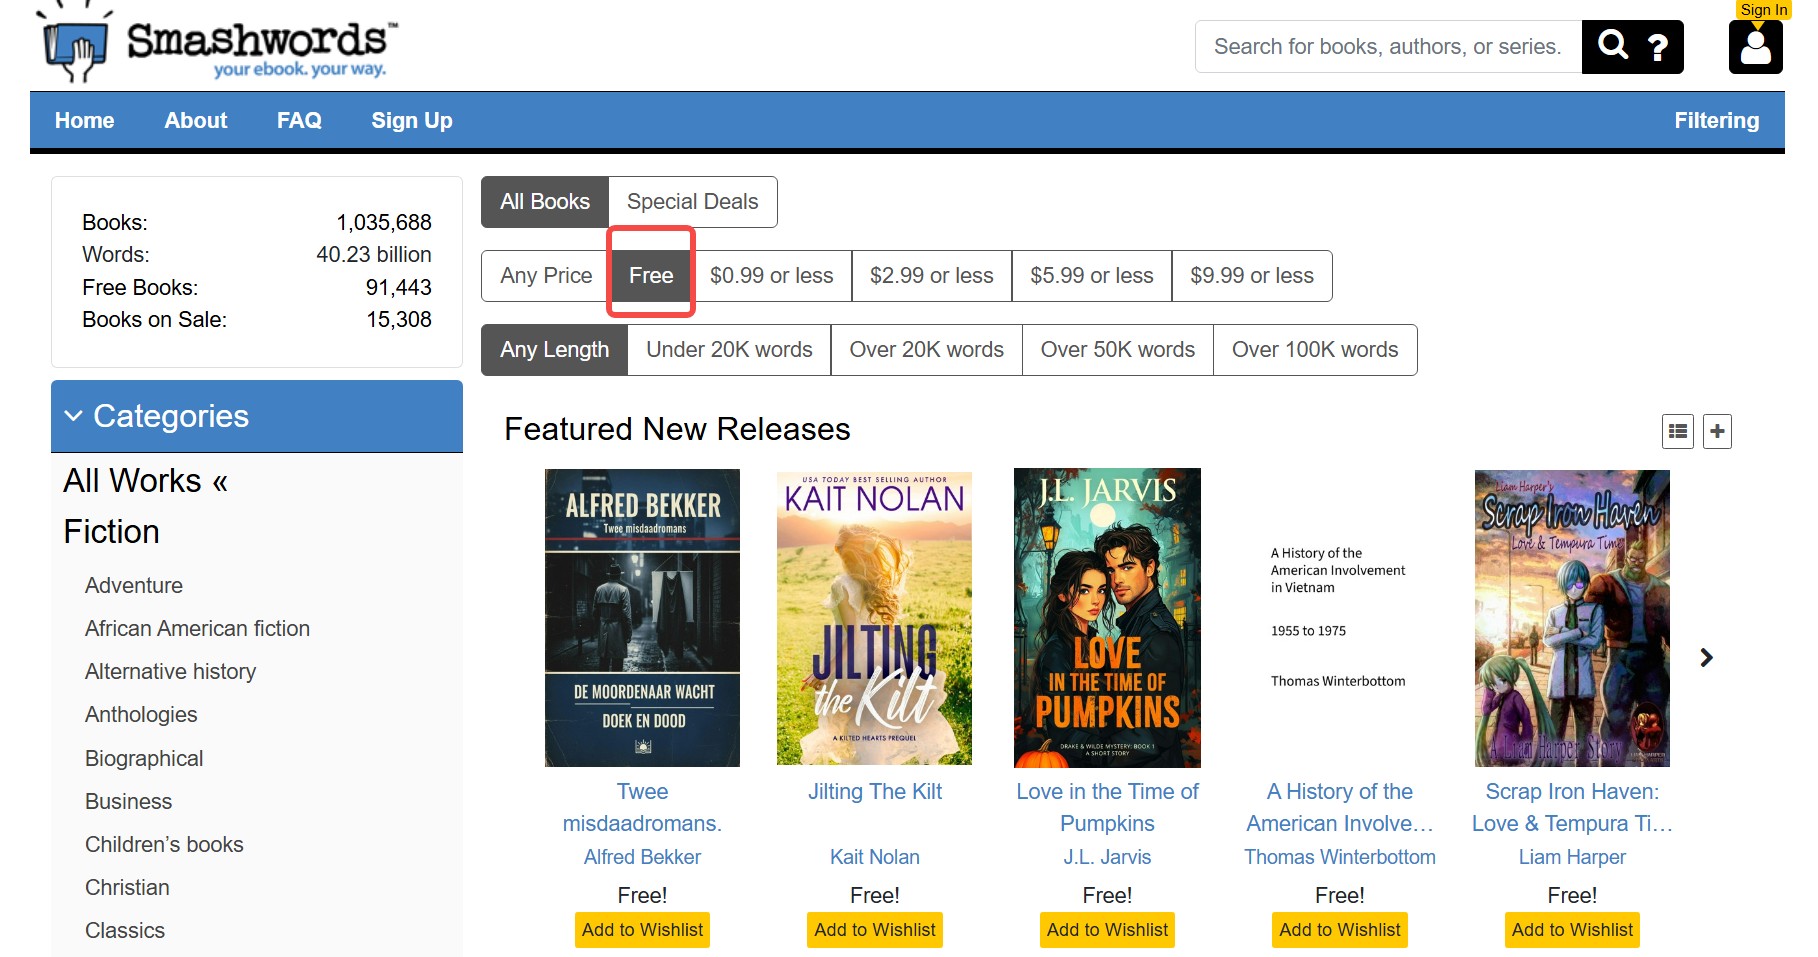The image size is (1818, 957).
Task: Open Sign In via the account person icon
Action: 1756,48
